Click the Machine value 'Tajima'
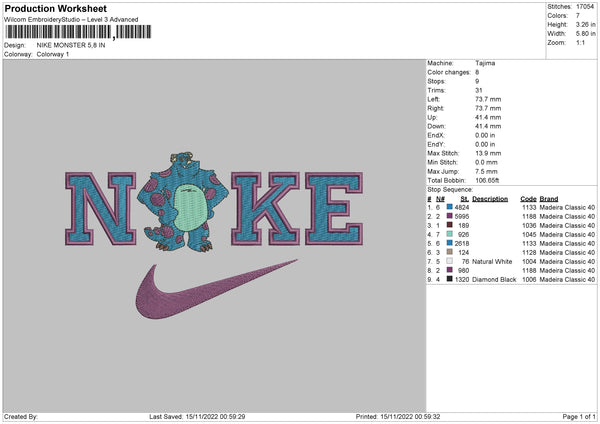 point(485,63)
